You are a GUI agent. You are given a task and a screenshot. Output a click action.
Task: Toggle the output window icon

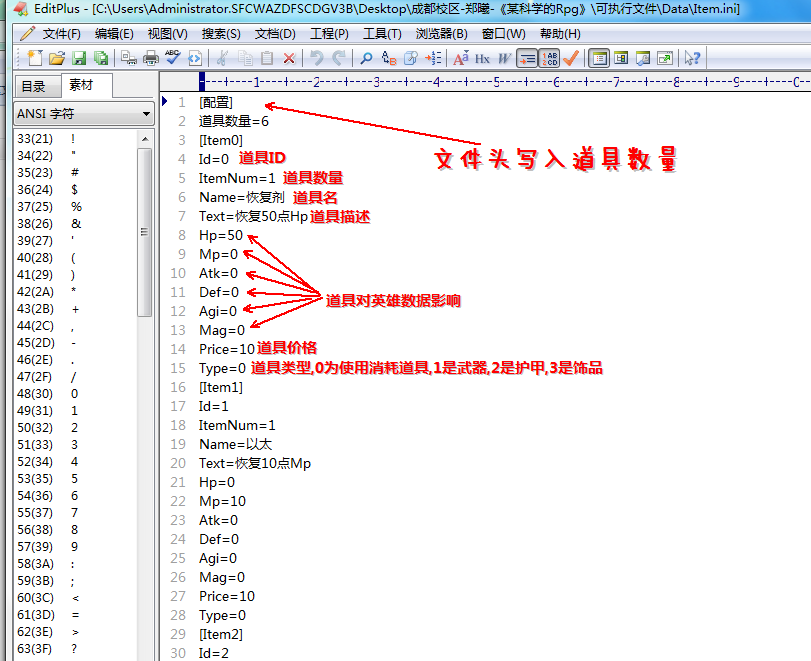point(621,58)
